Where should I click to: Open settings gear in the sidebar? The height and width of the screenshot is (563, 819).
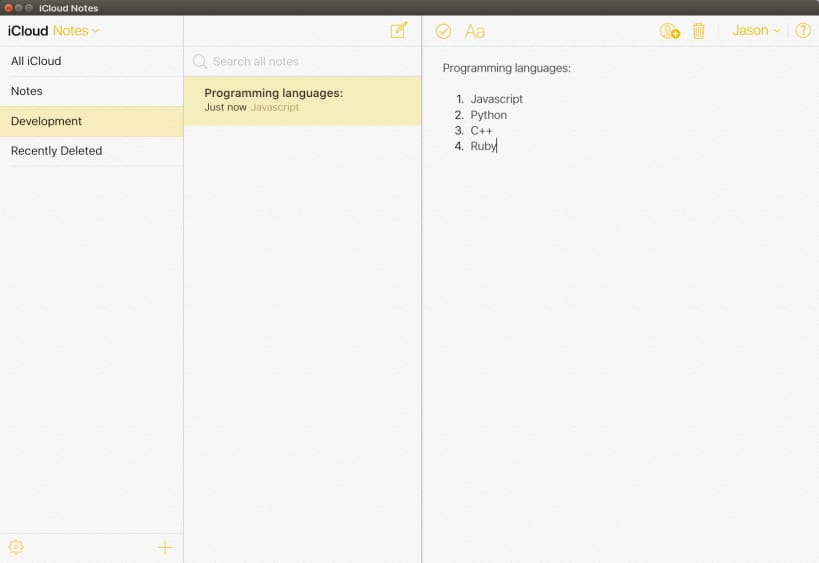pyautogui.click(x=16, y=547)
